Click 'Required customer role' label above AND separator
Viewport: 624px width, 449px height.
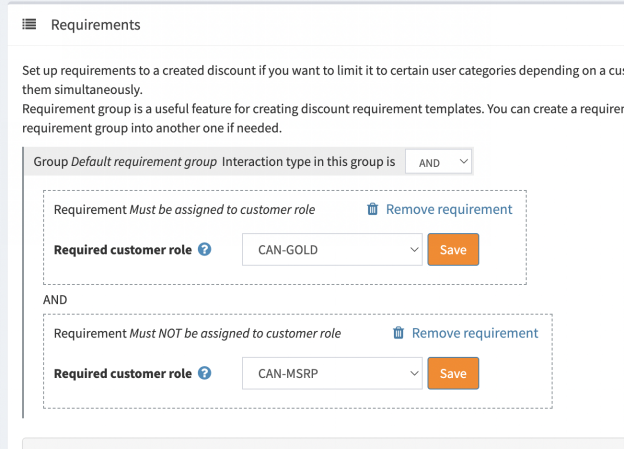pos(122,249)
